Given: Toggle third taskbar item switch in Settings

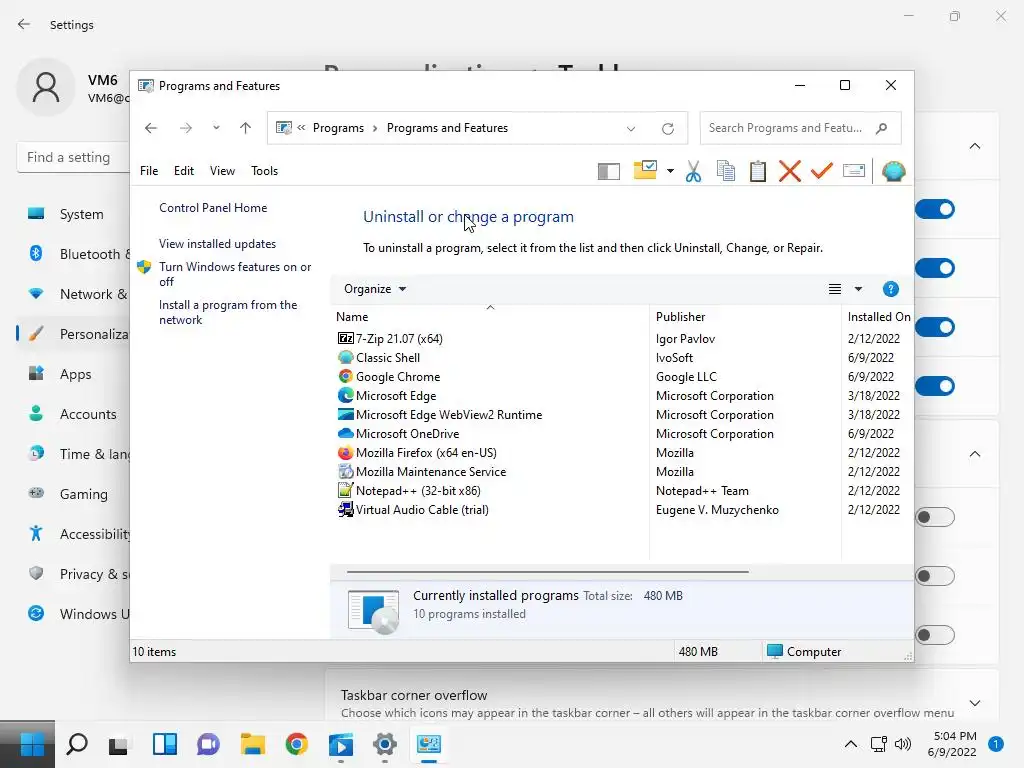Looking at the screenshot, I should pos(935,327).
